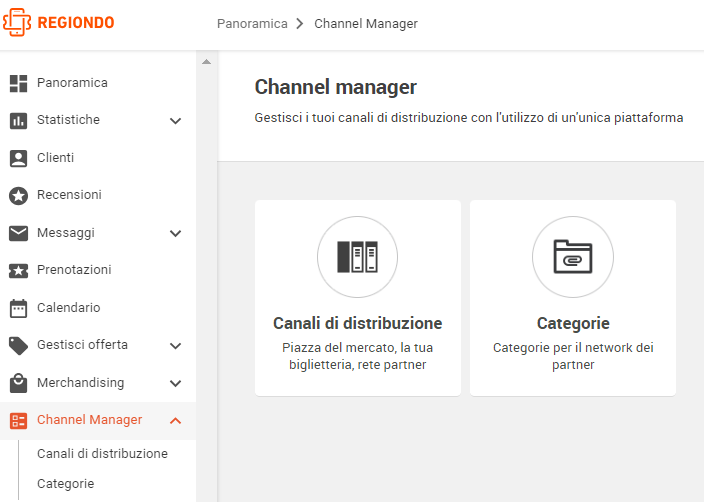Click the Recensioni star icon
Screen dimensions: 704x502
click(x=18, y=196)
